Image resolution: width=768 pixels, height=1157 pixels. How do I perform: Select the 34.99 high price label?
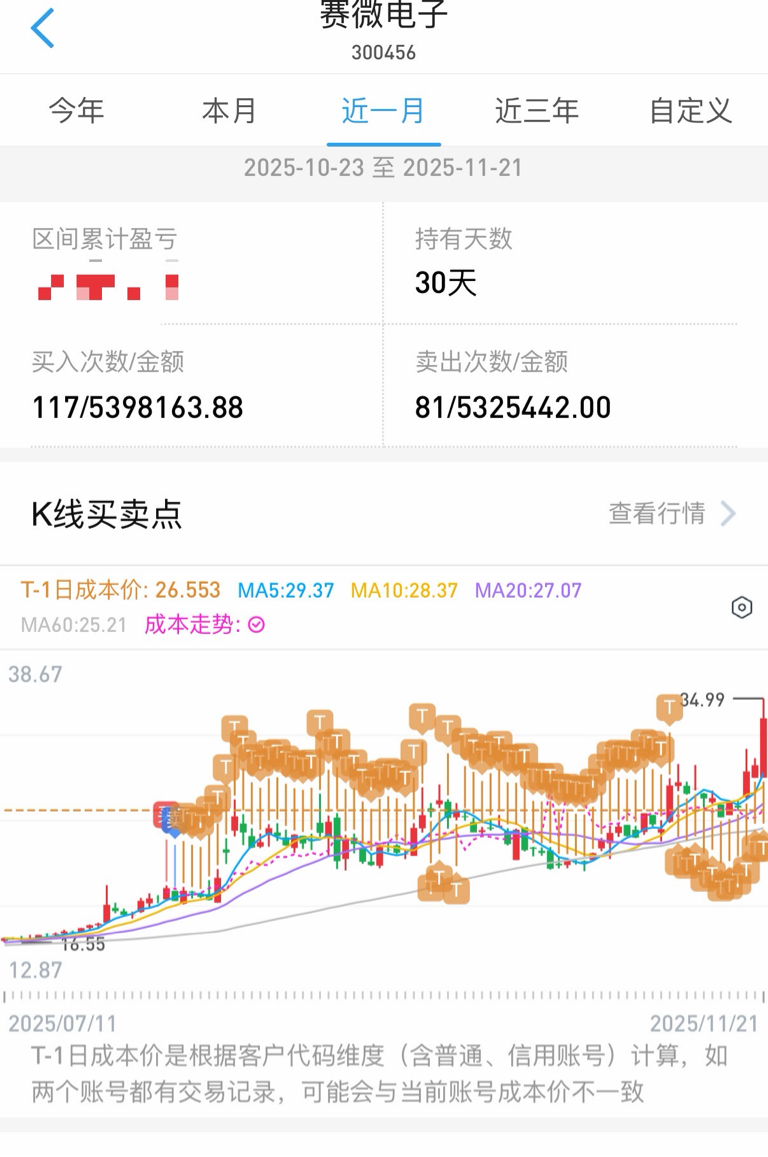[703, 700]
